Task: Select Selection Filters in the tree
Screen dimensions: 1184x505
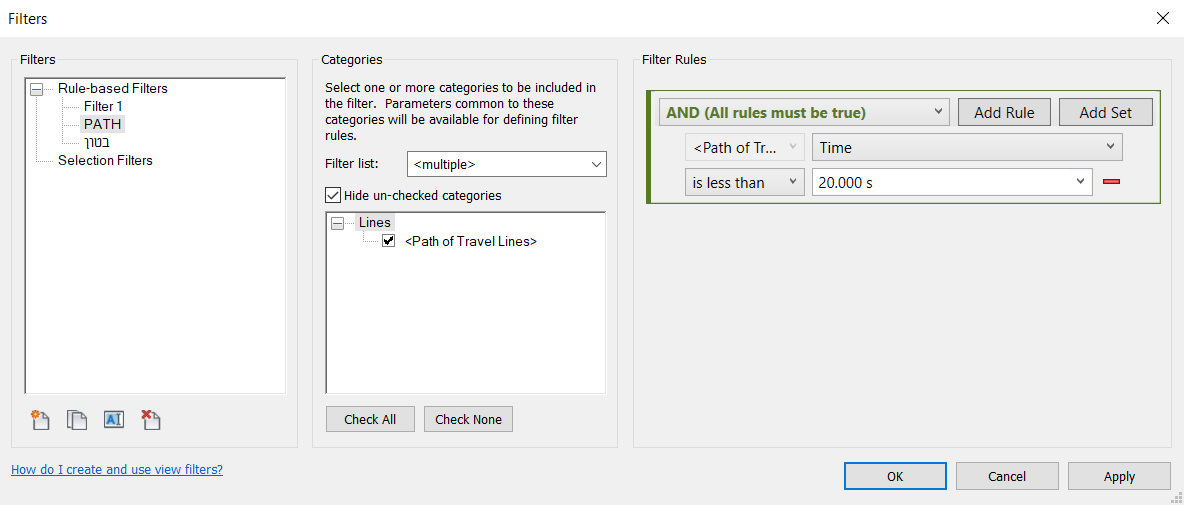Action: point(105,160)
